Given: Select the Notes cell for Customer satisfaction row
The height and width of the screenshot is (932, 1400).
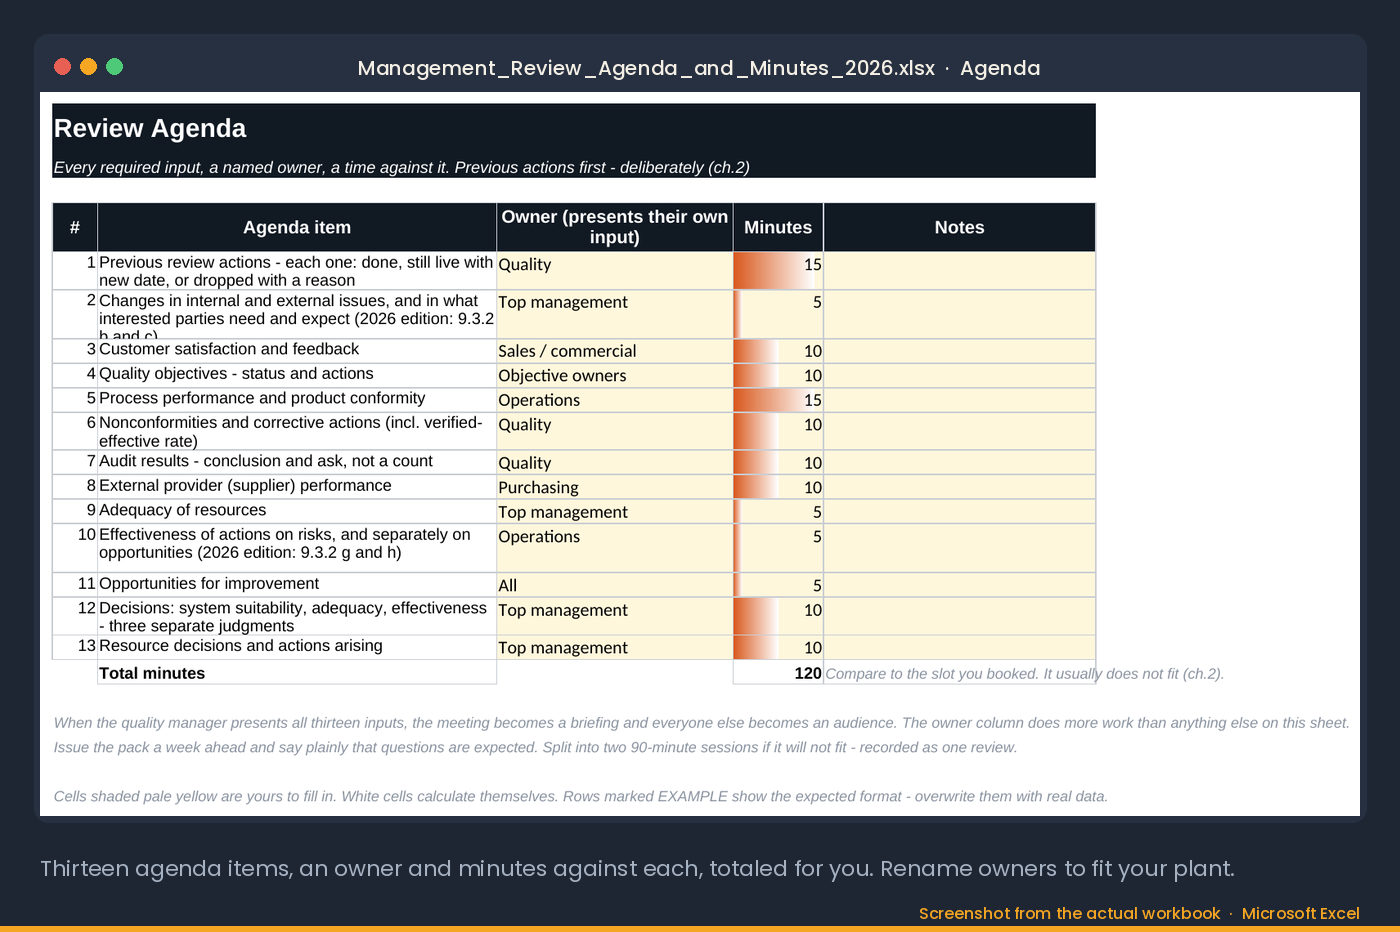Looking at the screenshot, I should point(959,351).
